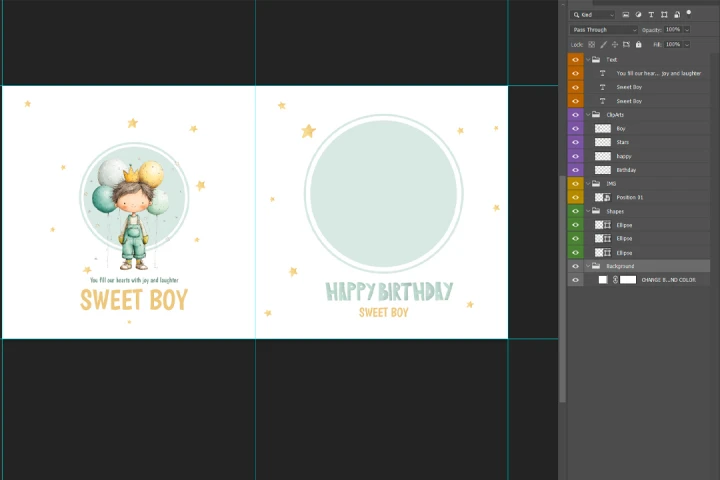Image resolution: width=720 pixels, height=480 pixels.
Task: Open the Pass Through blend mode dropdown
Action: click(x=604, y=30)
